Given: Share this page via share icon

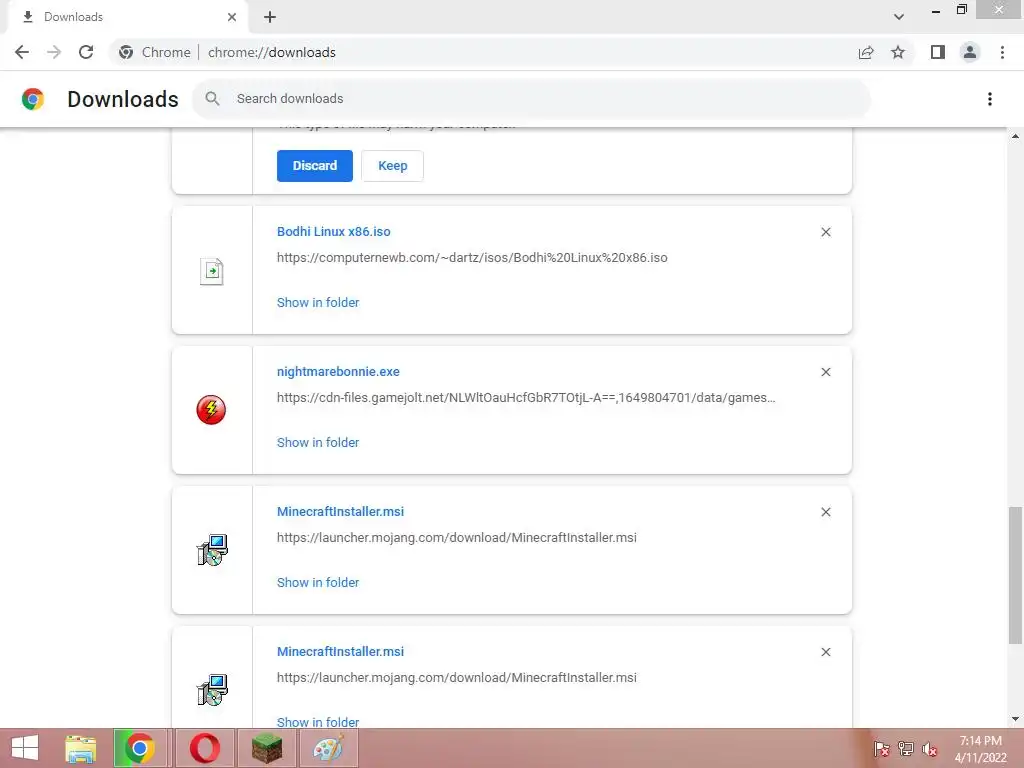Looking at the screenshot, I should tap(866, 52).
